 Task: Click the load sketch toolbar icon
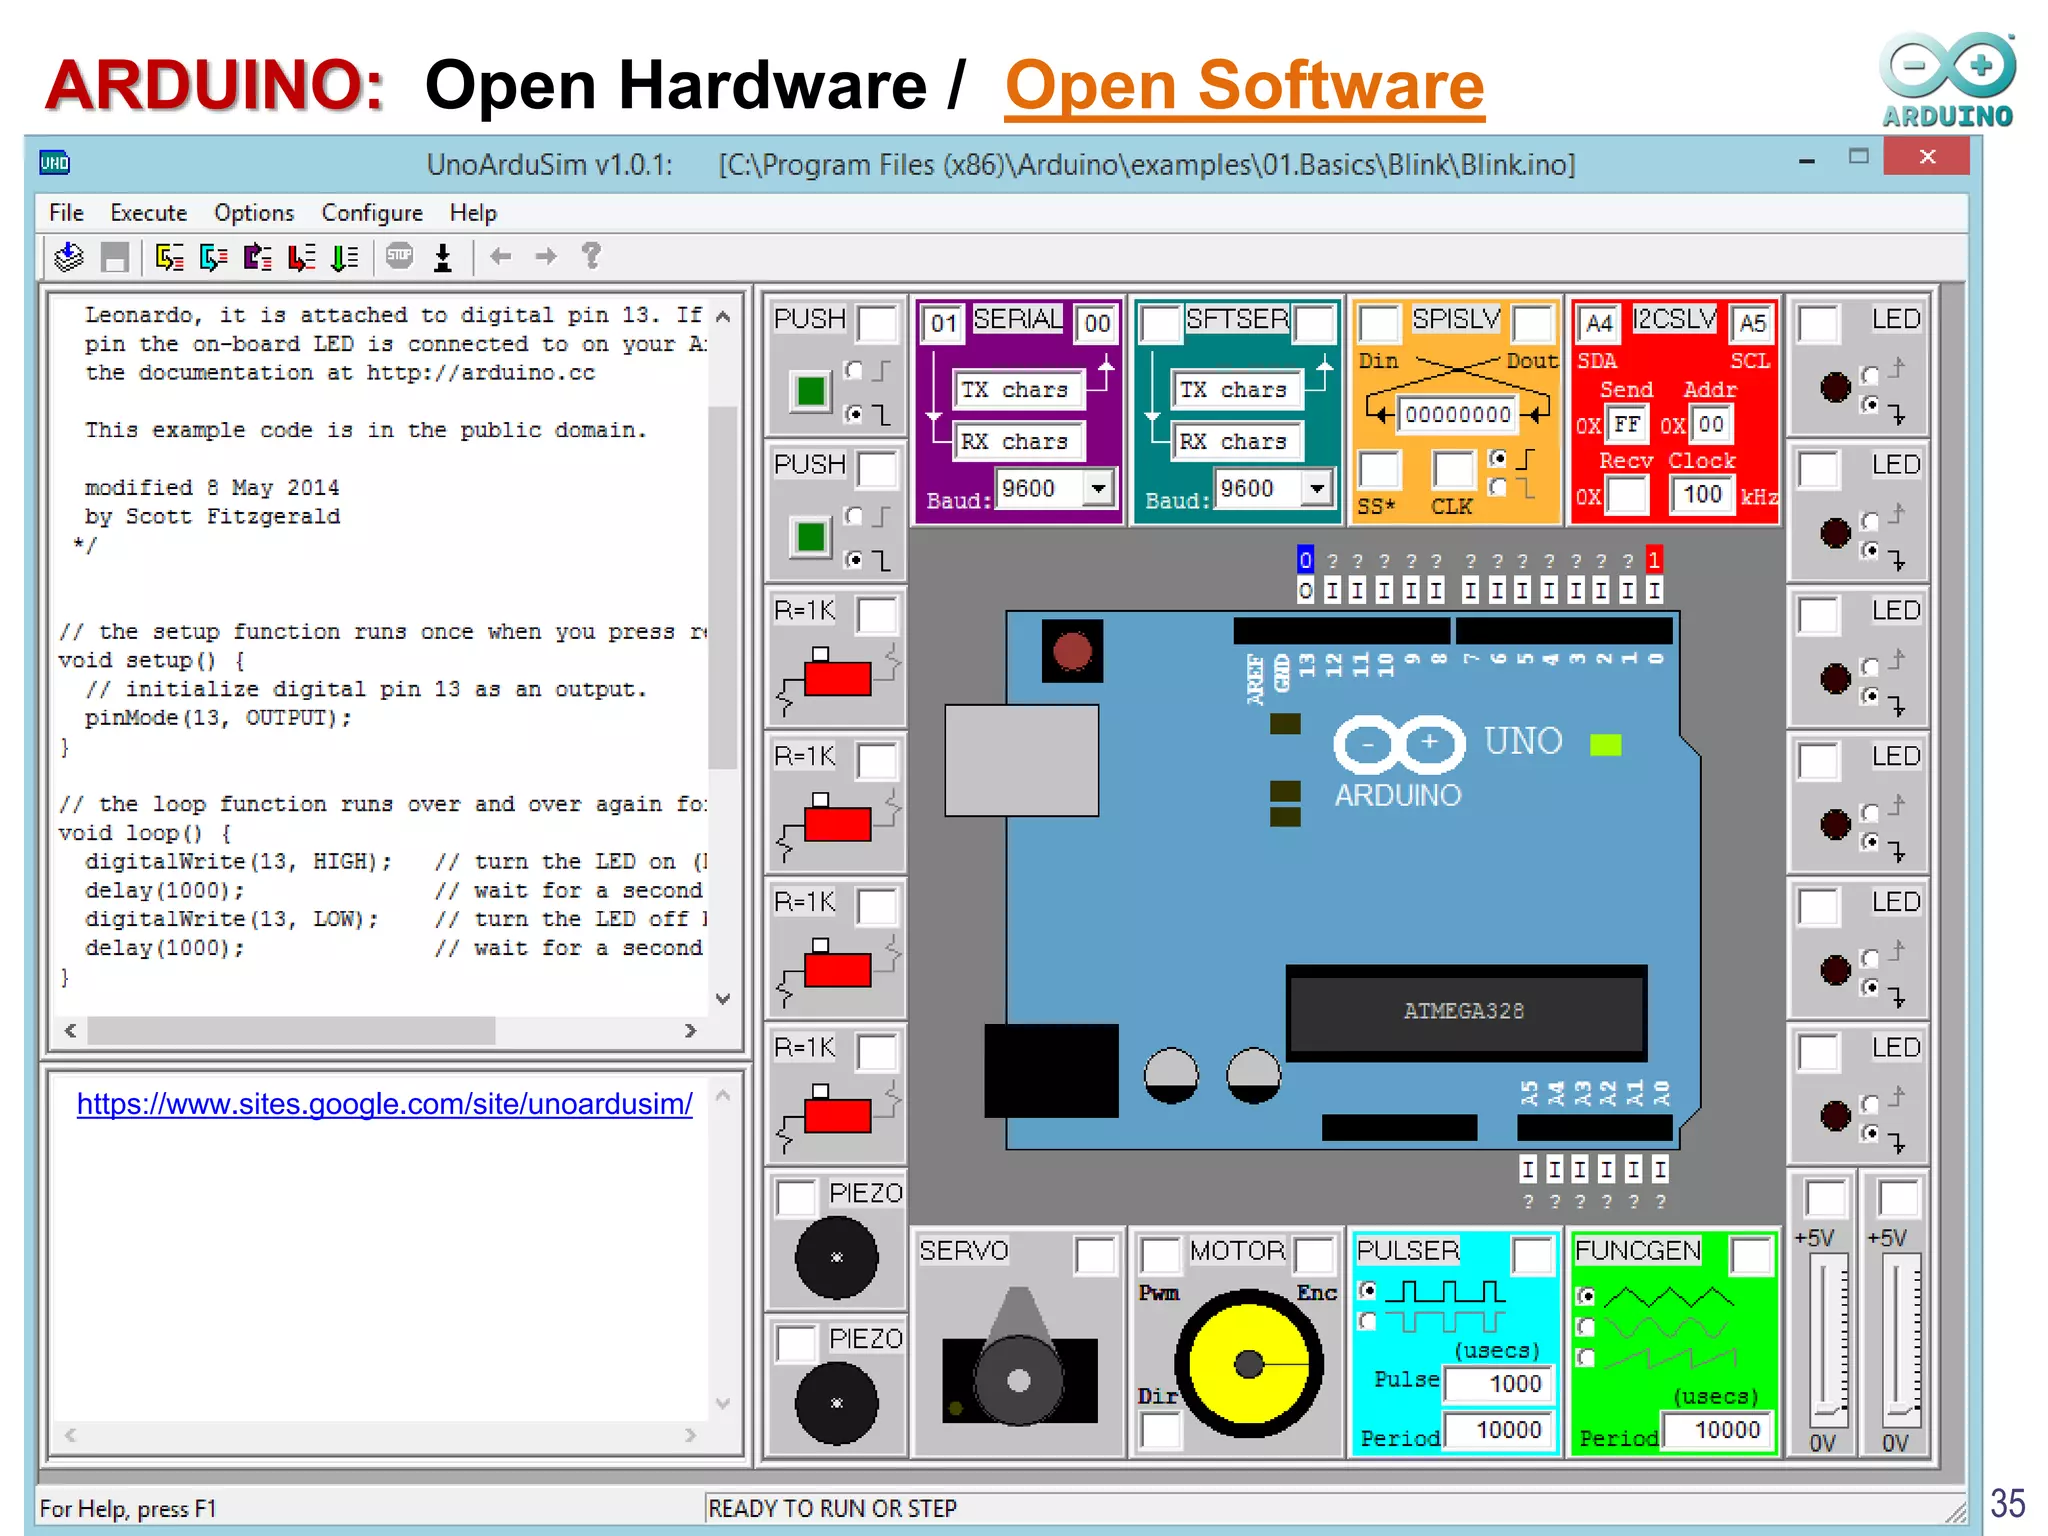click(68, 257)
